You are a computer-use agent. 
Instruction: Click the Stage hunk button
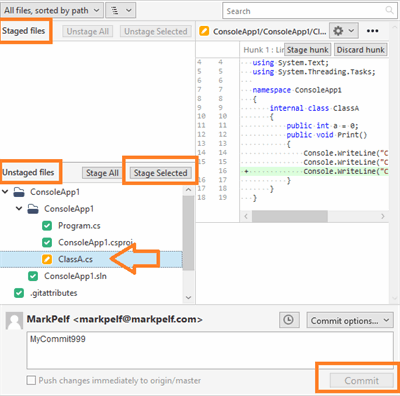click(x=307, y=50)
